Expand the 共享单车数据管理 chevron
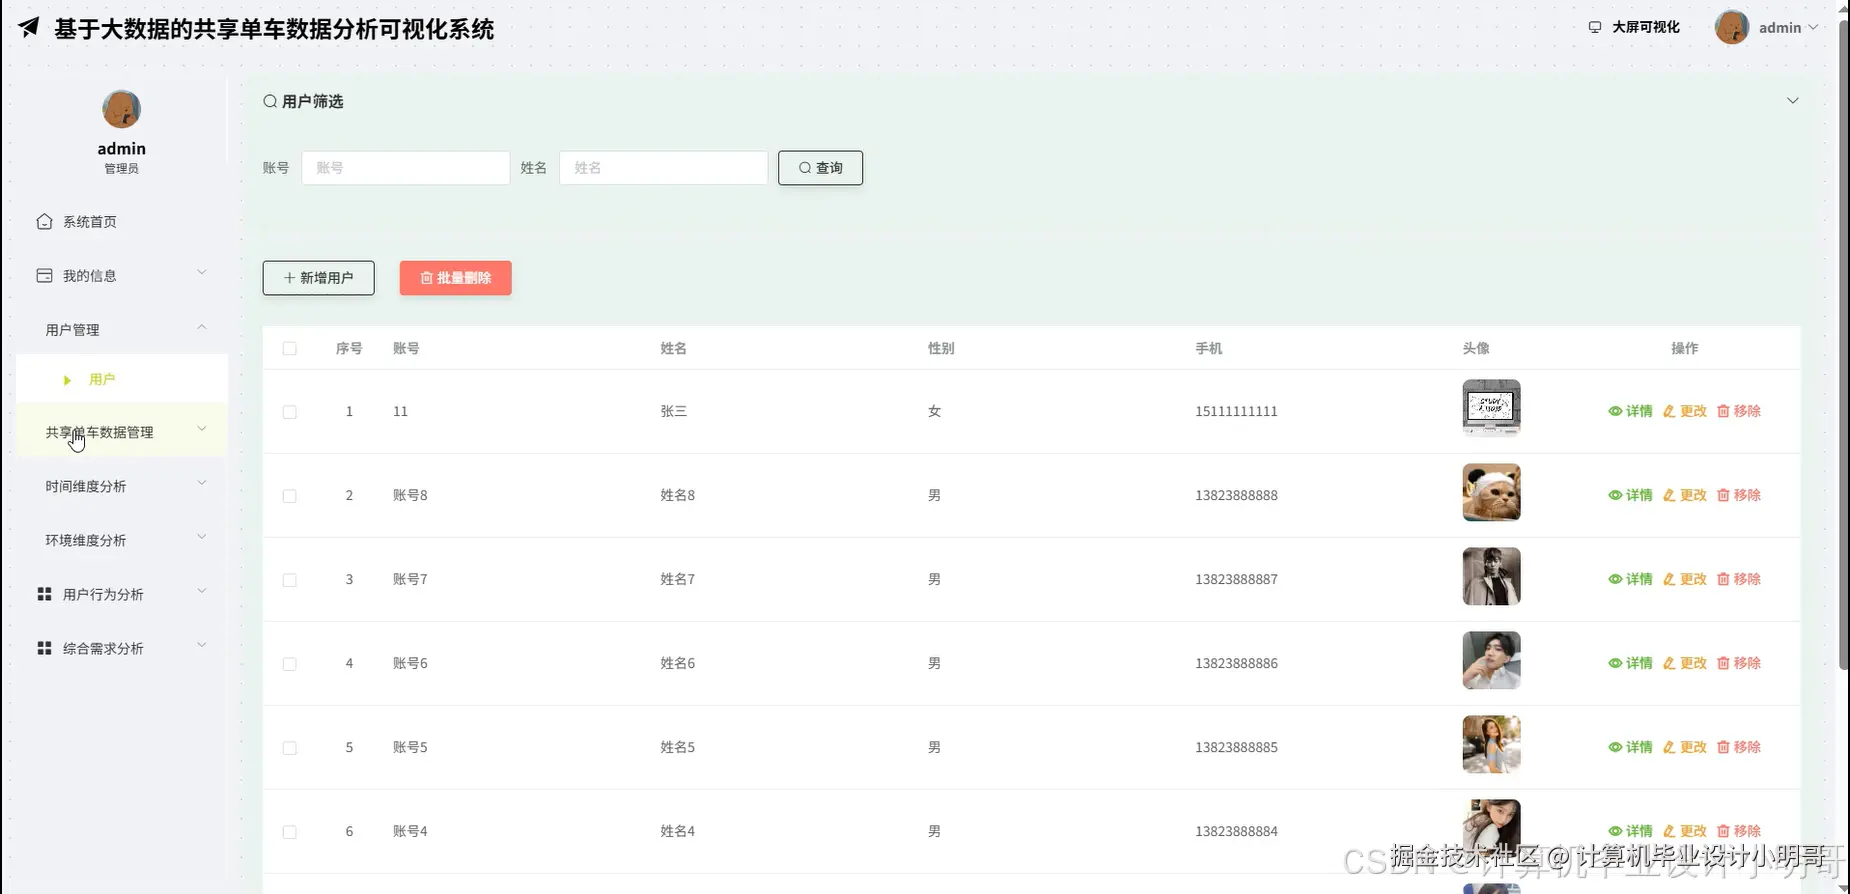The image size is (1850, 894). click(201, 429)
